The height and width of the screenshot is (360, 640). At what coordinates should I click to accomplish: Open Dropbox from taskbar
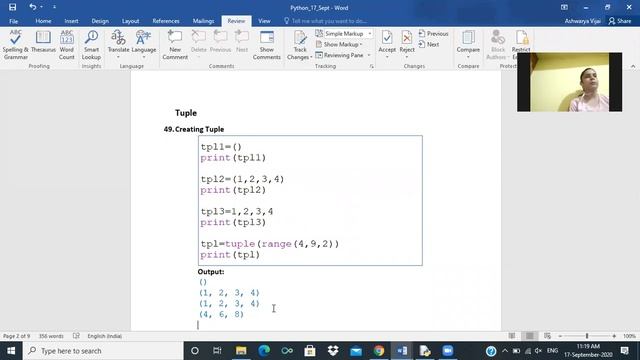point(333,351)
